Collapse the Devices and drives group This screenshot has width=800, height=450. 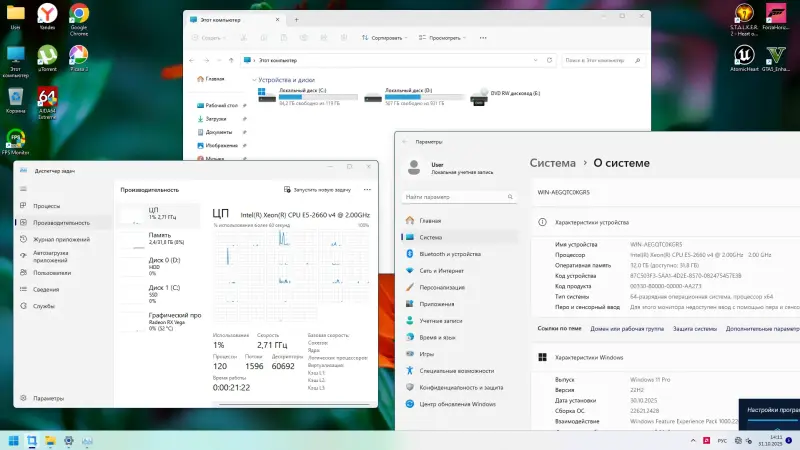pos(254,79)
